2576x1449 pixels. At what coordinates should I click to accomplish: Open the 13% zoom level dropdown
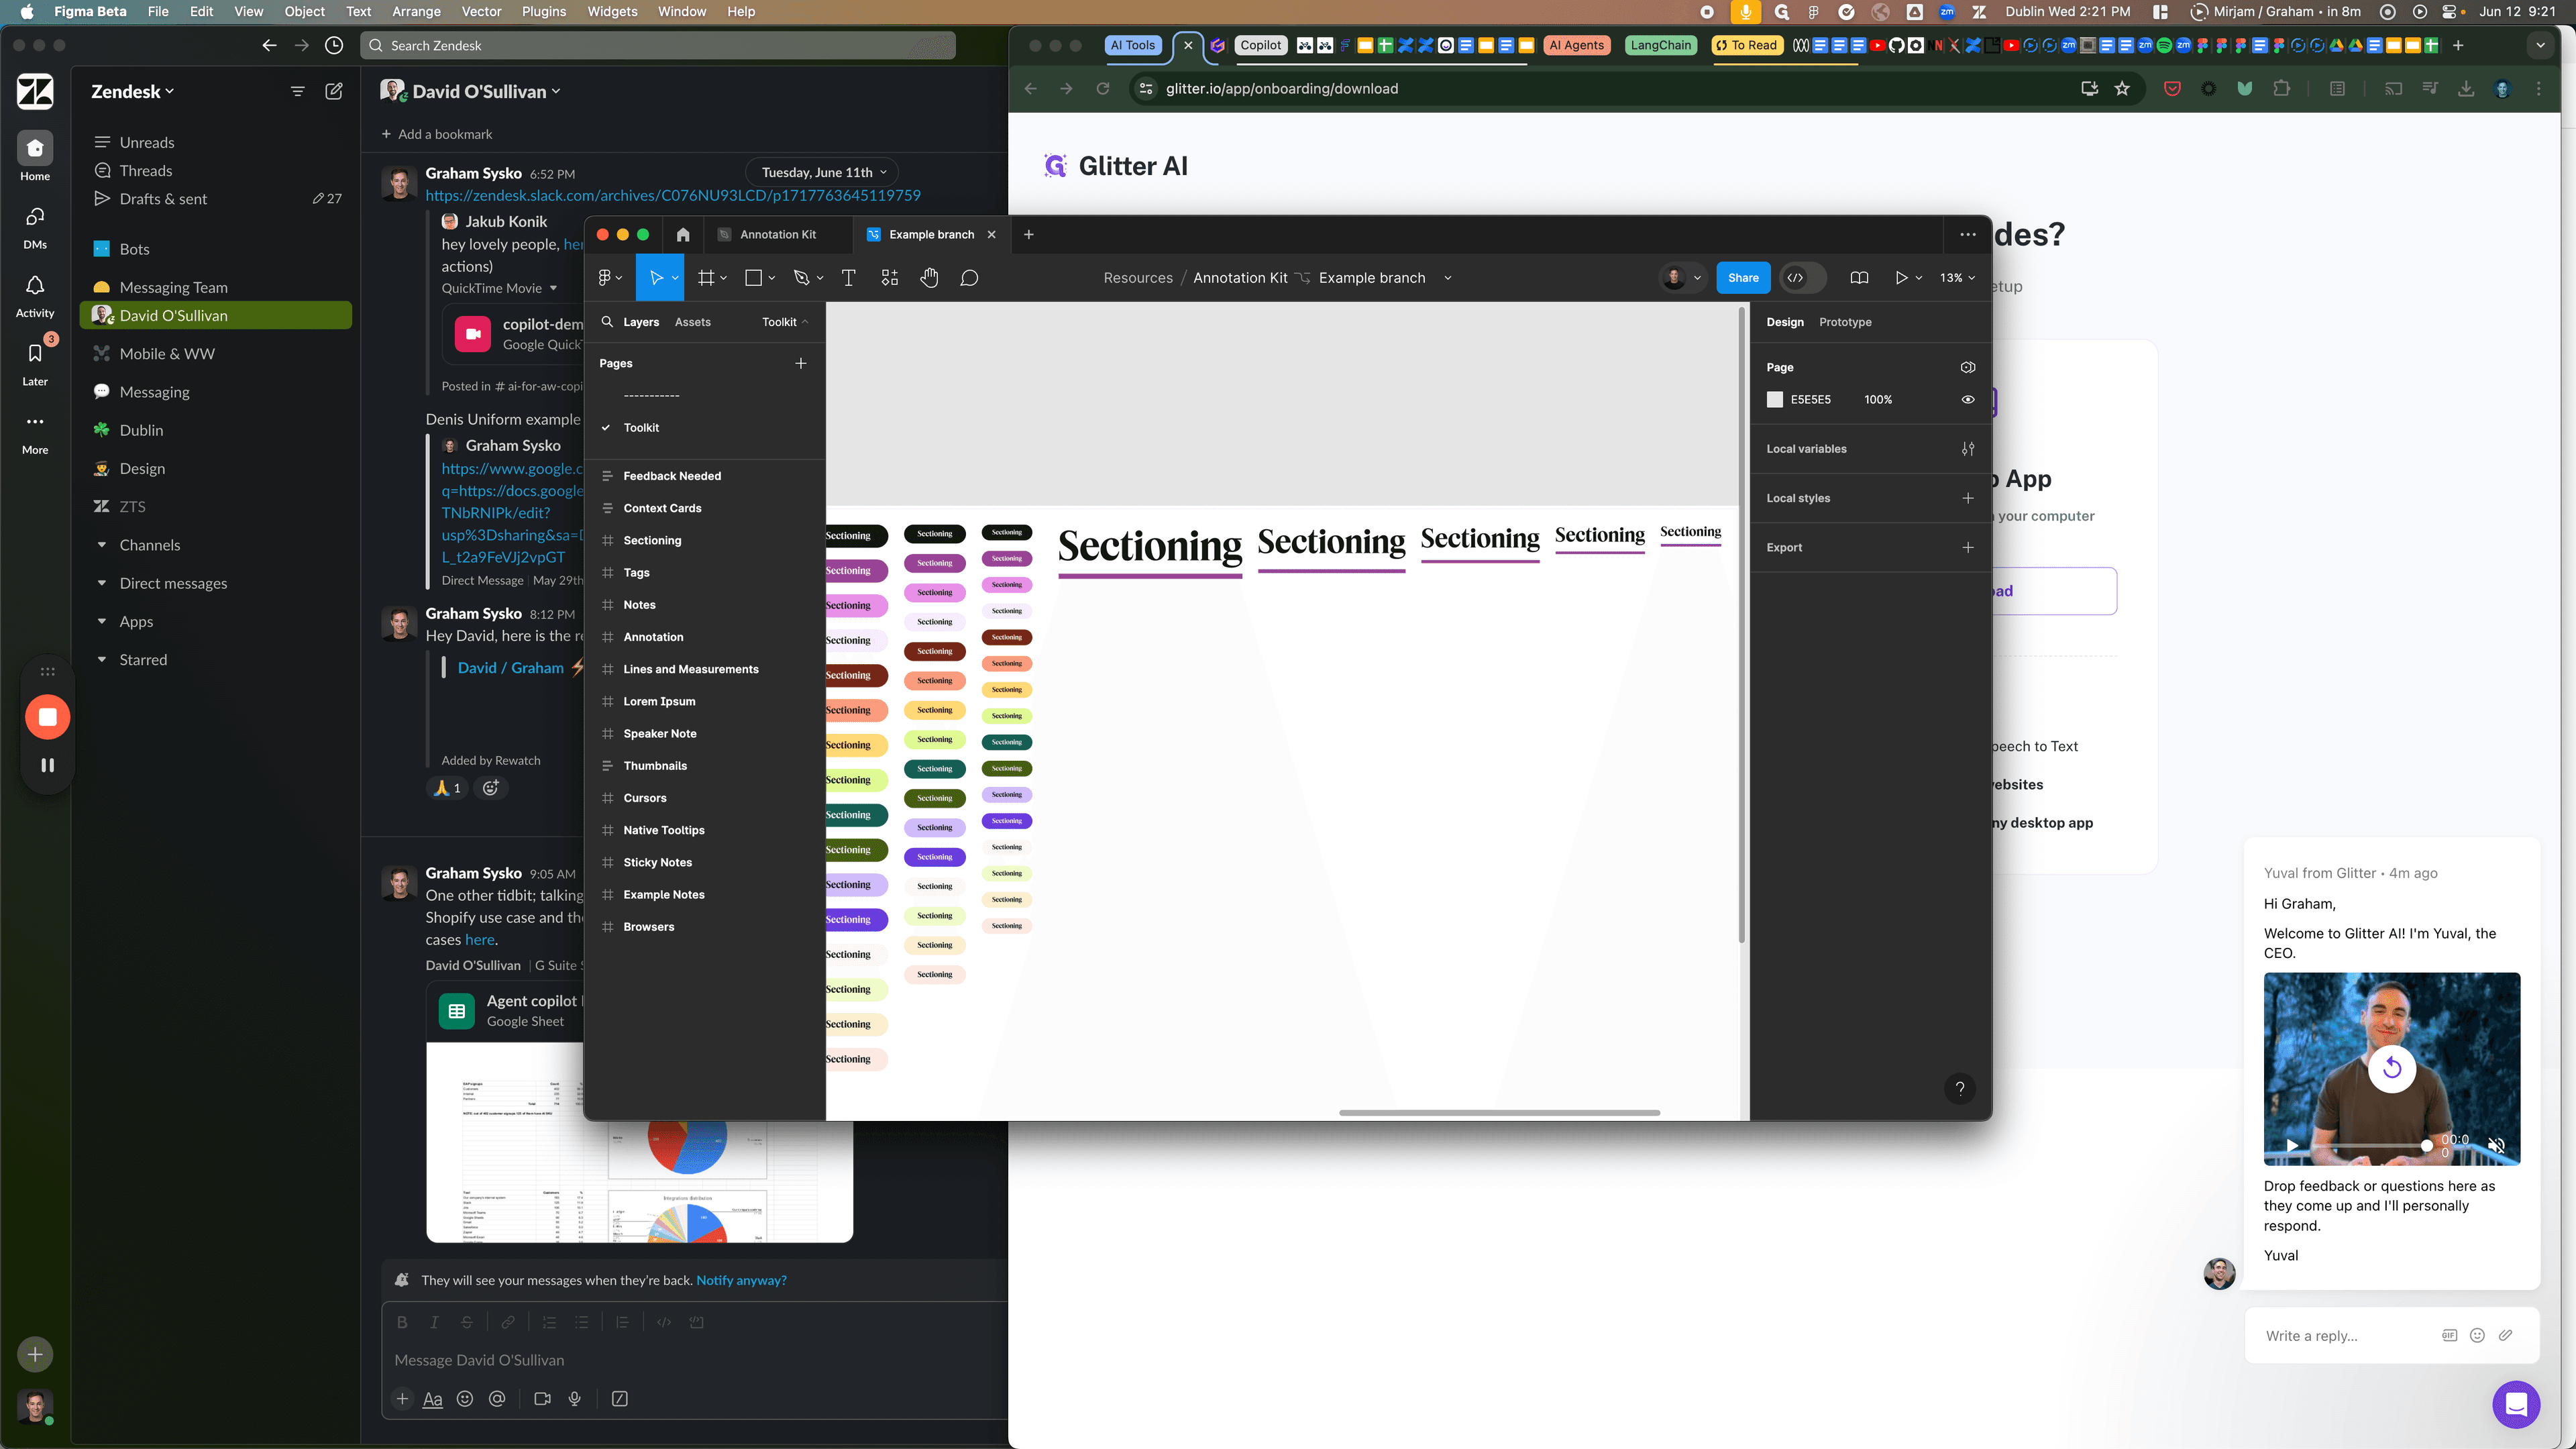(x=1957, y=278)
